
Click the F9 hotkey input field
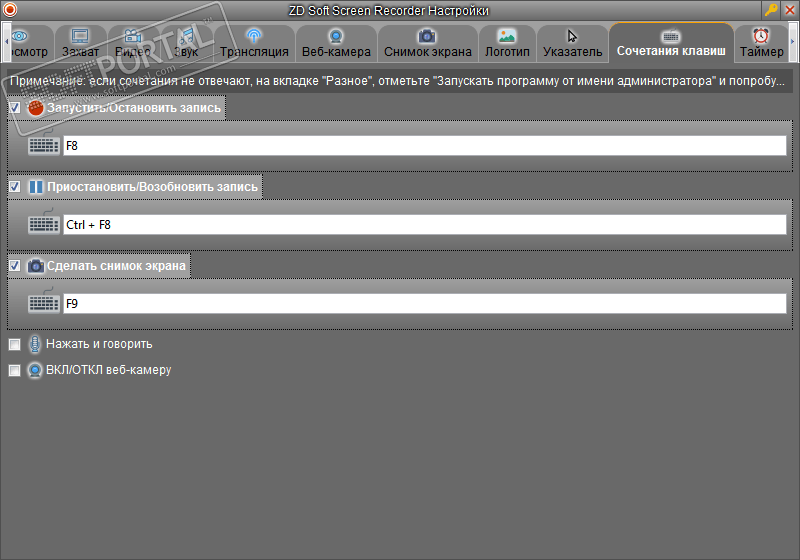point(424,304)
